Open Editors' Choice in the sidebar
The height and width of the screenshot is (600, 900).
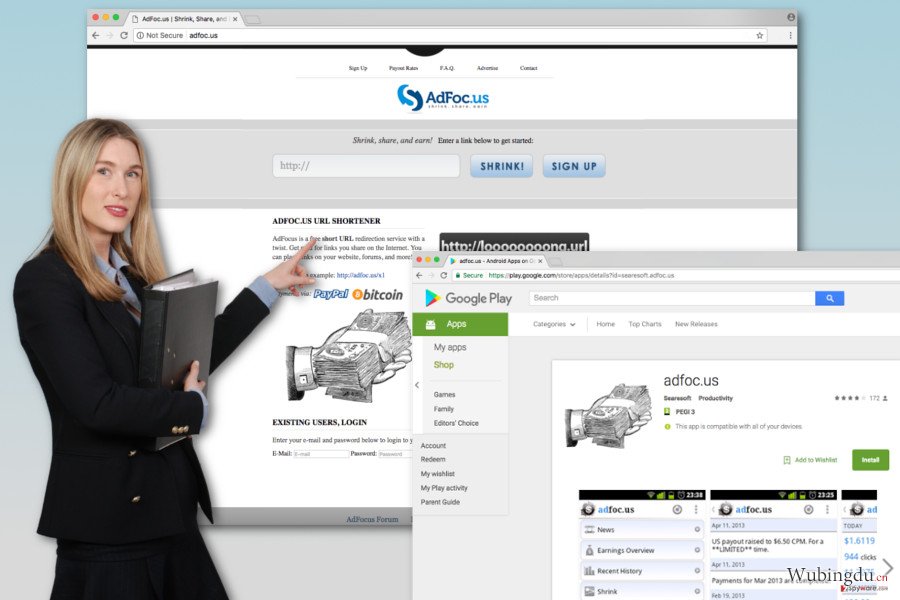pos(456,423)
